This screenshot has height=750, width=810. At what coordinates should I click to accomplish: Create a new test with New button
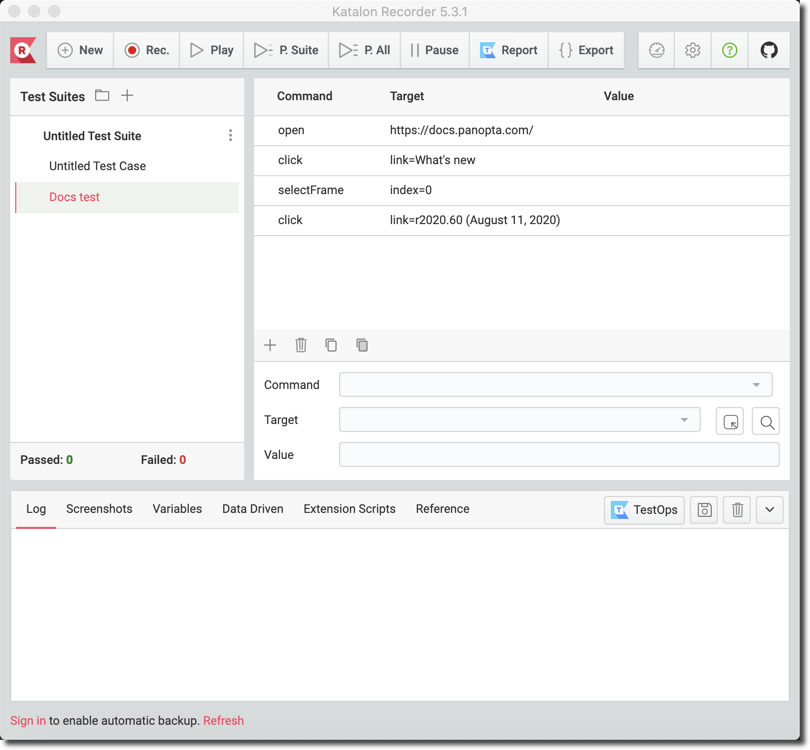[x=80, y=50]
